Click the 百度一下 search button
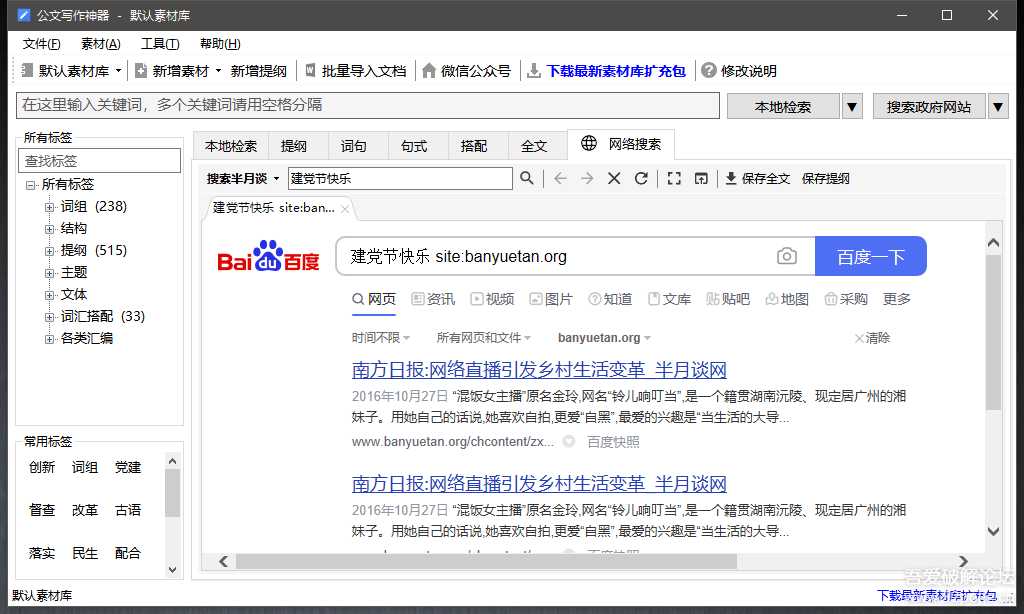The width and height of the screenshot is (1024, 614). click(870, 256)
